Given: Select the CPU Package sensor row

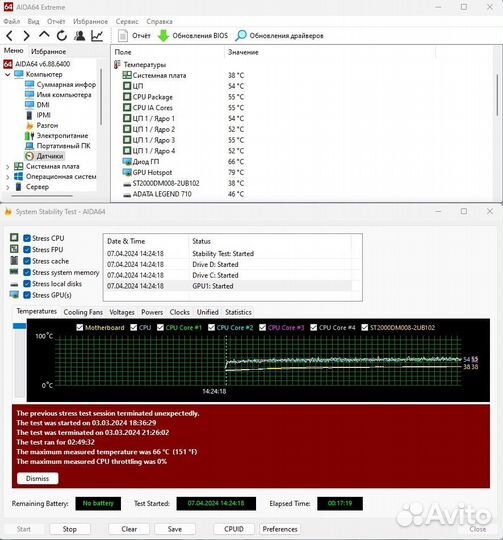Looking at the screenshot, I should point(183,97).
